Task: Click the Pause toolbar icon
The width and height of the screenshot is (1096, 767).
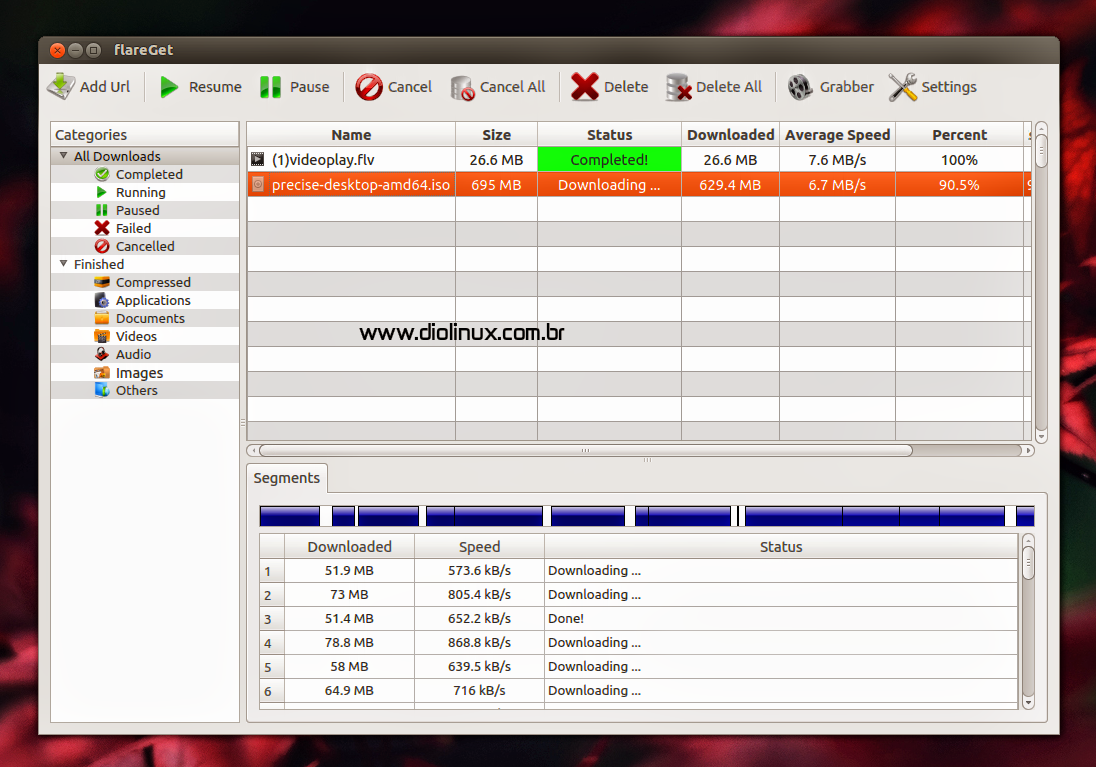Action: [x=270, y=87]
